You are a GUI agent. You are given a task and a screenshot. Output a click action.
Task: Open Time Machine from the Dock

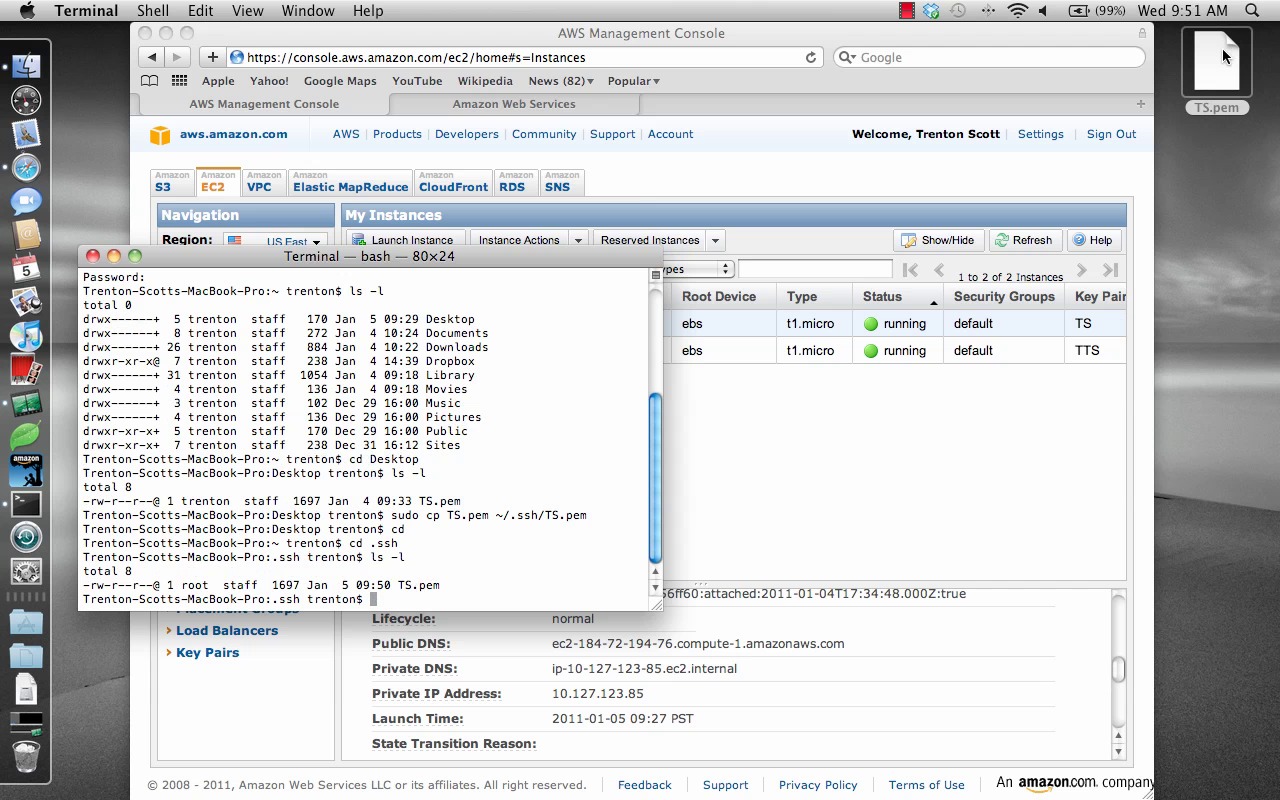[26, 538]
